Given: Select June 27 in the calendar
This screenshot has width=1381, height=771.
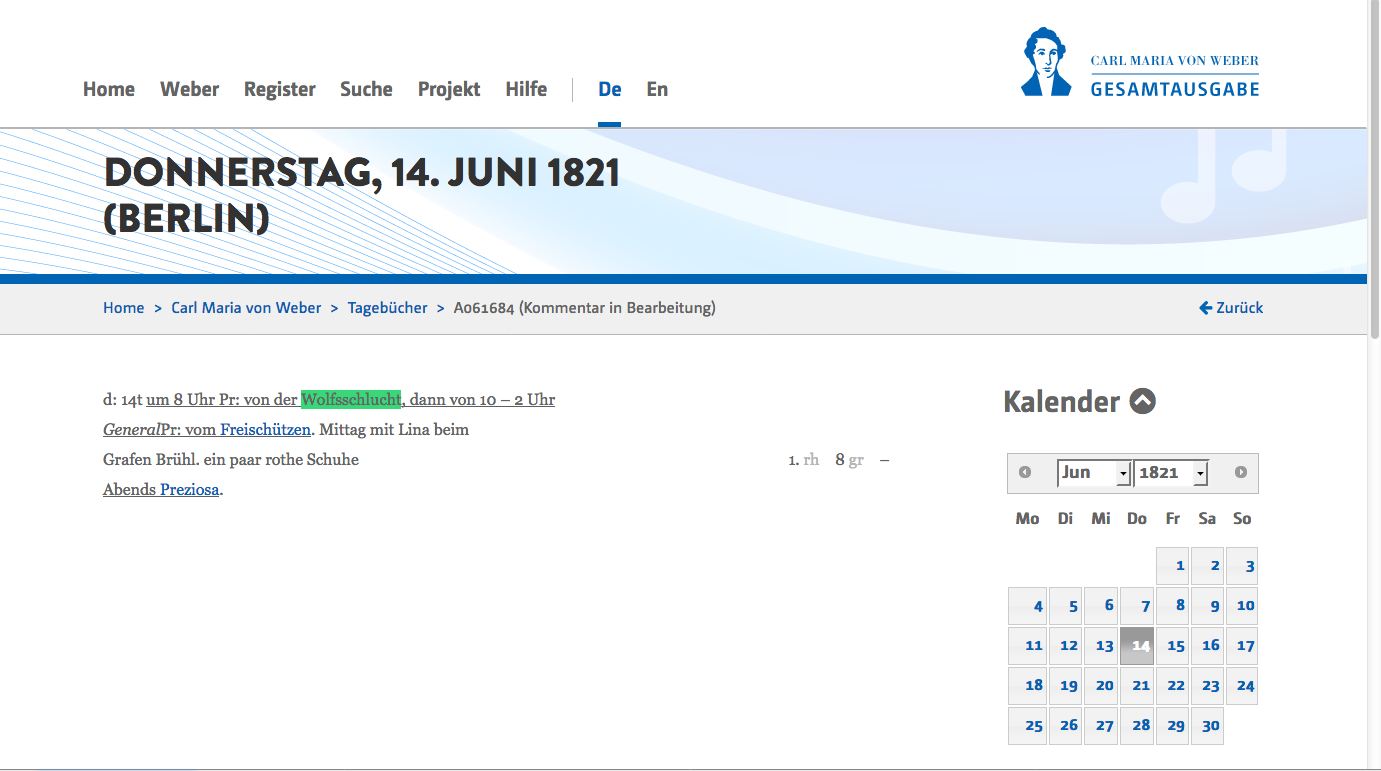Looking at the screenshot, I should tap(1102, 726).
